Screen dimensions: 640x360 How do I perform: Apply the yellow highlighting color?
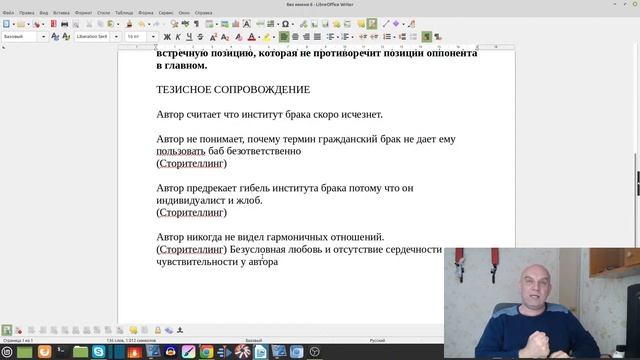267,37
